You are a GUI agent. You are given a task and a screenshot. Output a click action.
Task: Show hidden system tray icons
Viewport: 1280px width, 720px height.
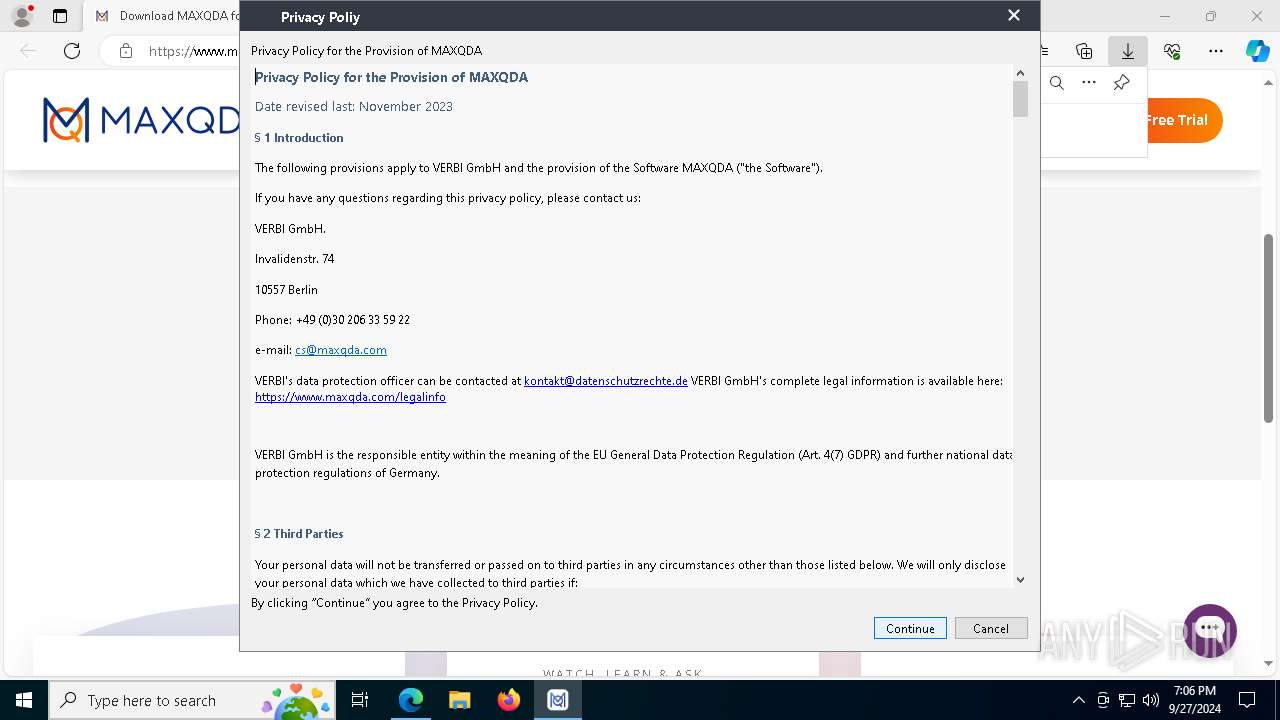click(1078, 700)
